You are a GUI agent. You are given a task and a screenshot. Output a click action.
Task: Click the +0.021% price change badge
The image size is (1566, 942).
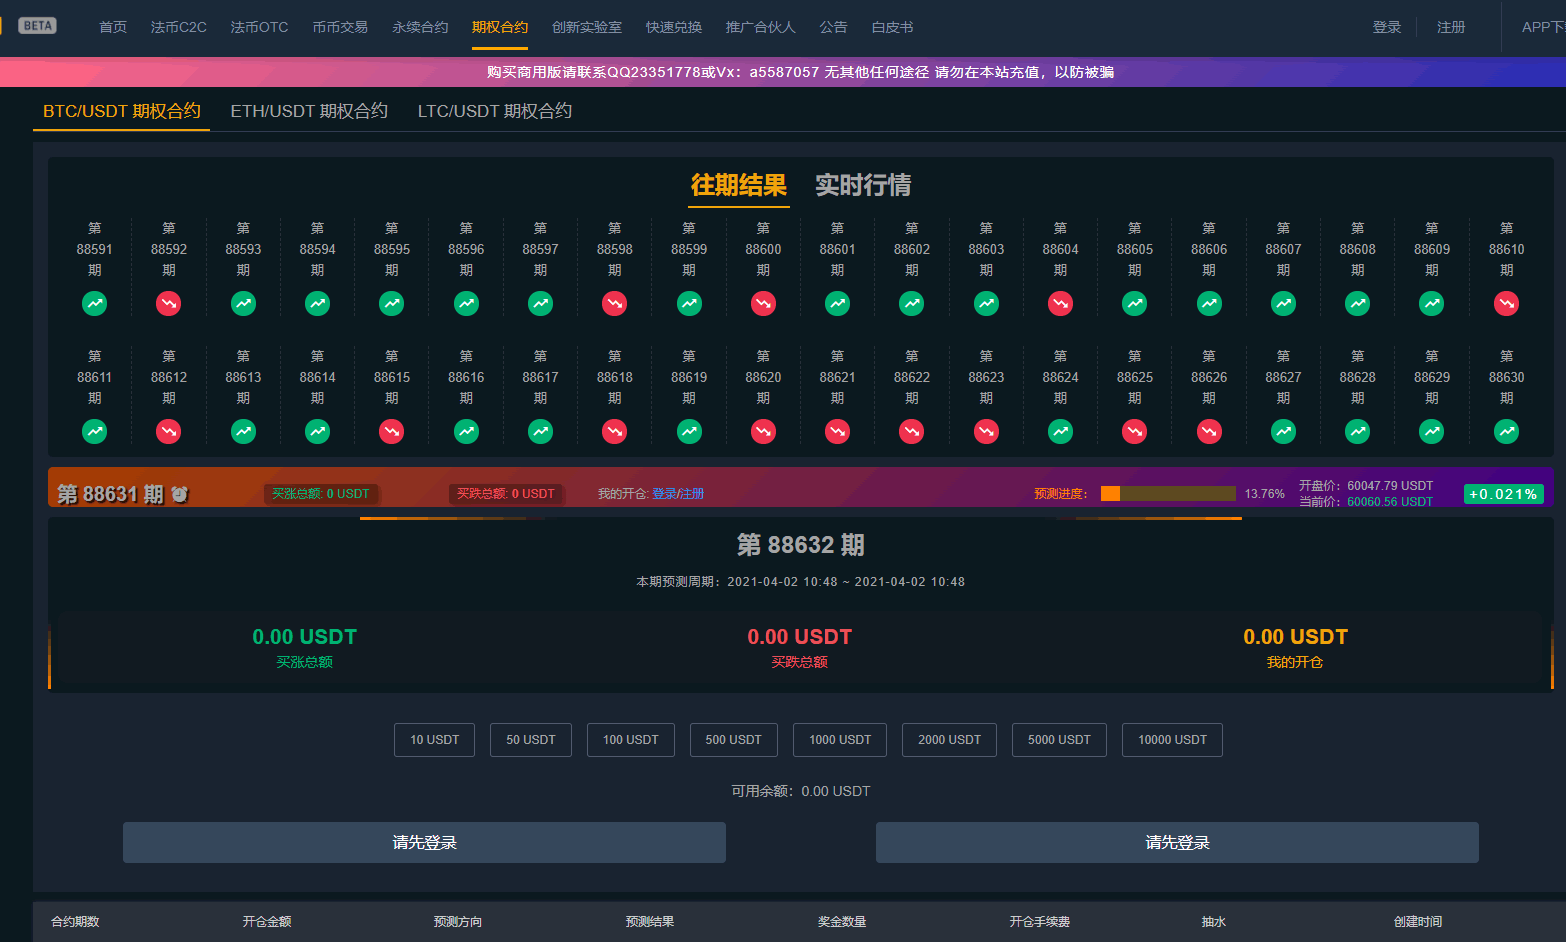click(1503, 494)
